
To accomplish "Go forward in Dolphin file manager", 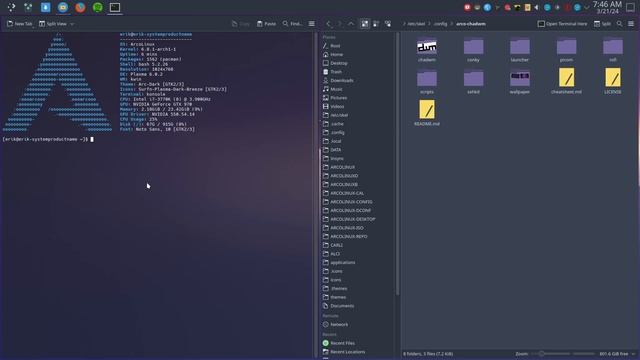I will tap(339, 24).
